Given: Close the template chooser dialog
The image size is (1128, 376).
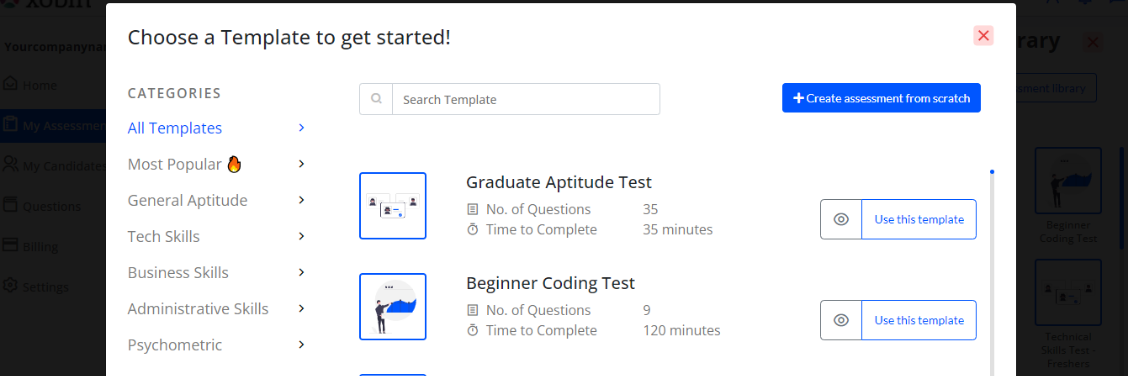Looking at the screenshot, I should (x=983, y=36).
